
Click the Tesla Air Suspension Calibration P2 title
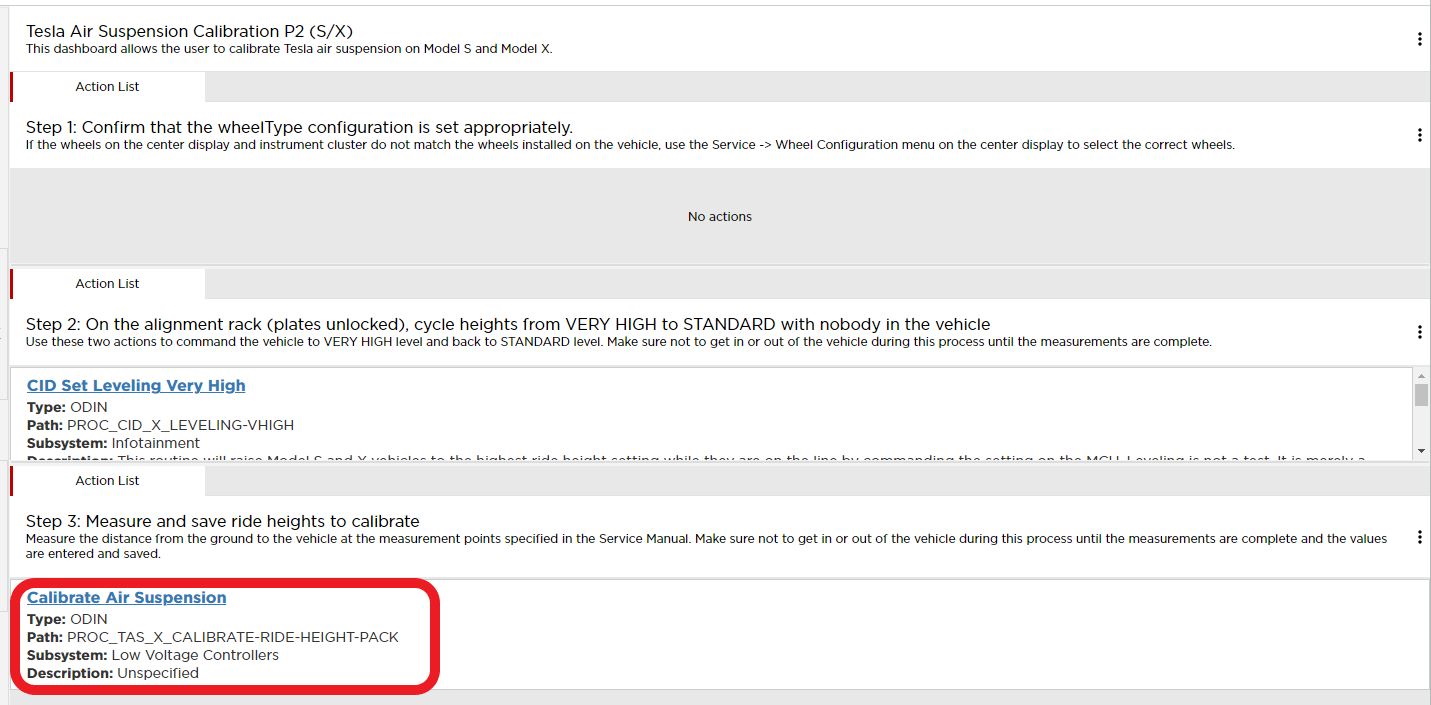pyautogui.click(x=189, y=31)
